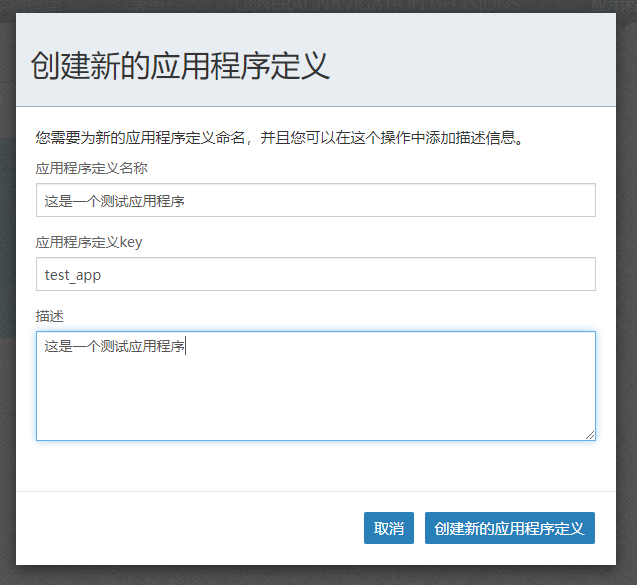637x585 pixels.
Task: Click the test_app text in key field
Action: click(x=73, y=274)
